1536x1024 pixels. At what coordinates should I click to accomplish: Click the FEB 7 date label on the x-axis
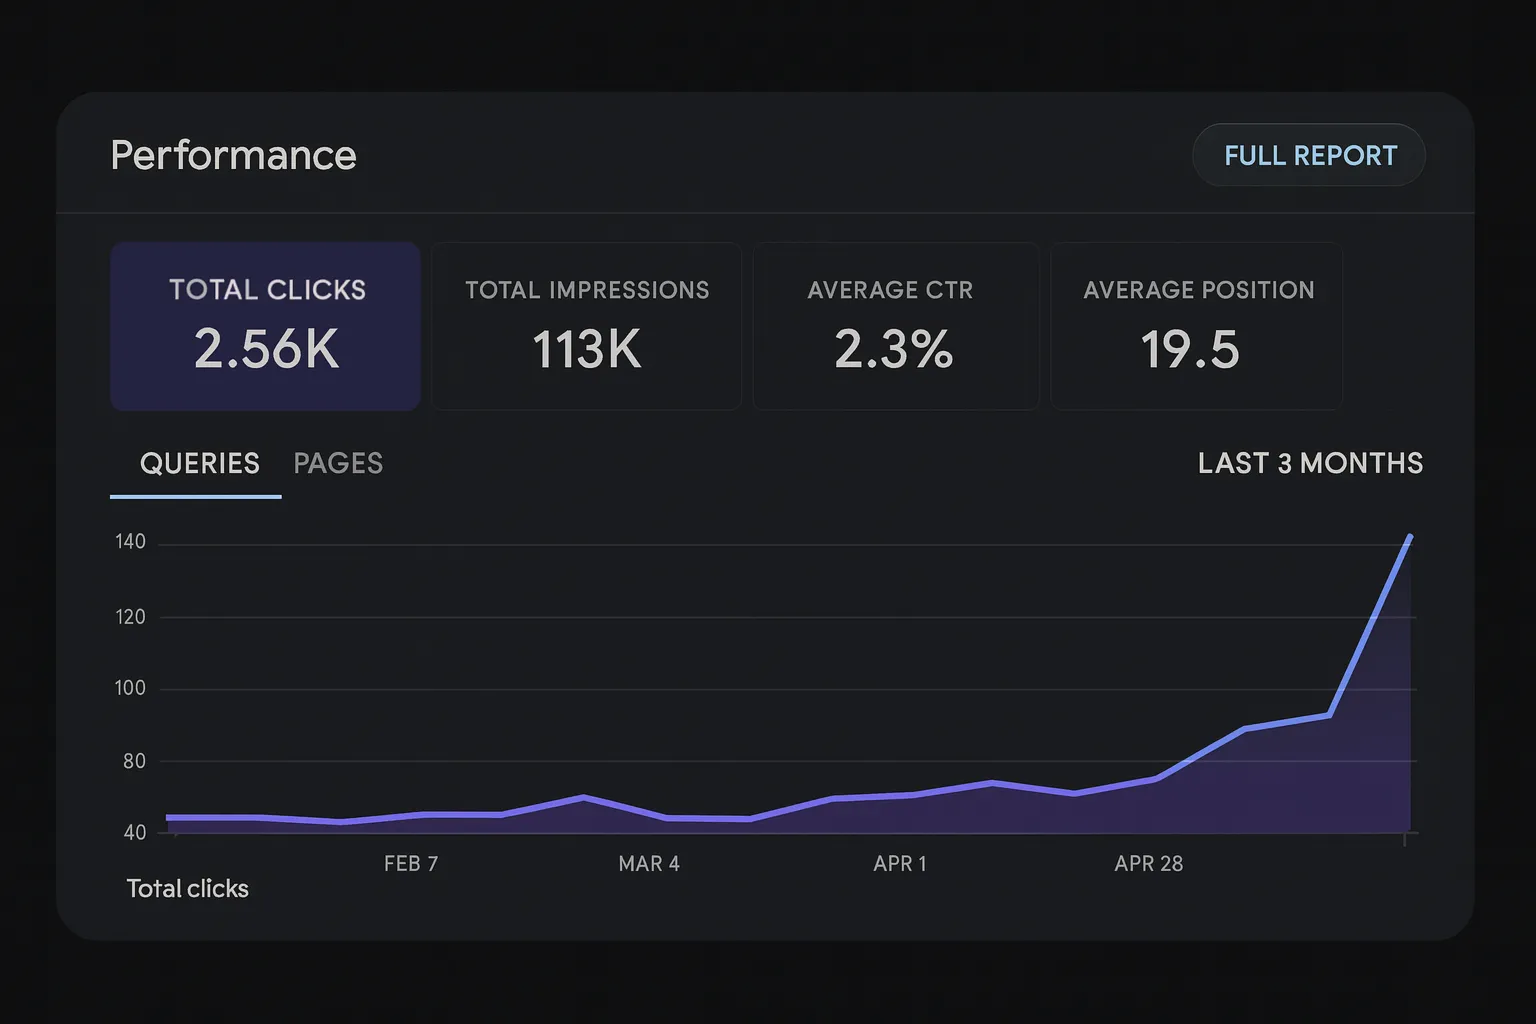[411, 864]
